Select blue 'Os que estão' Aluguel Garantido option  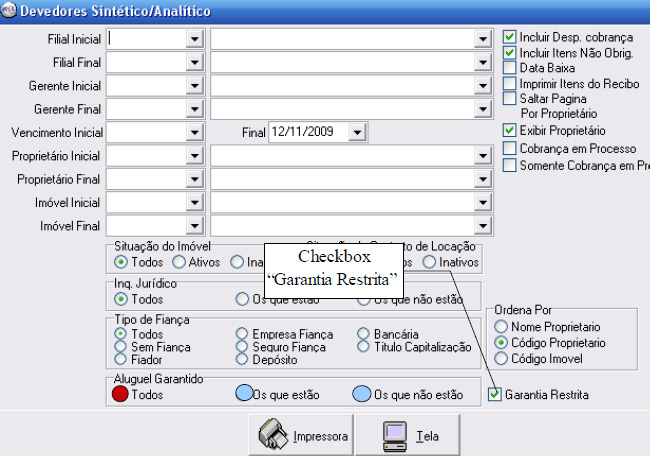coord(243,394)
